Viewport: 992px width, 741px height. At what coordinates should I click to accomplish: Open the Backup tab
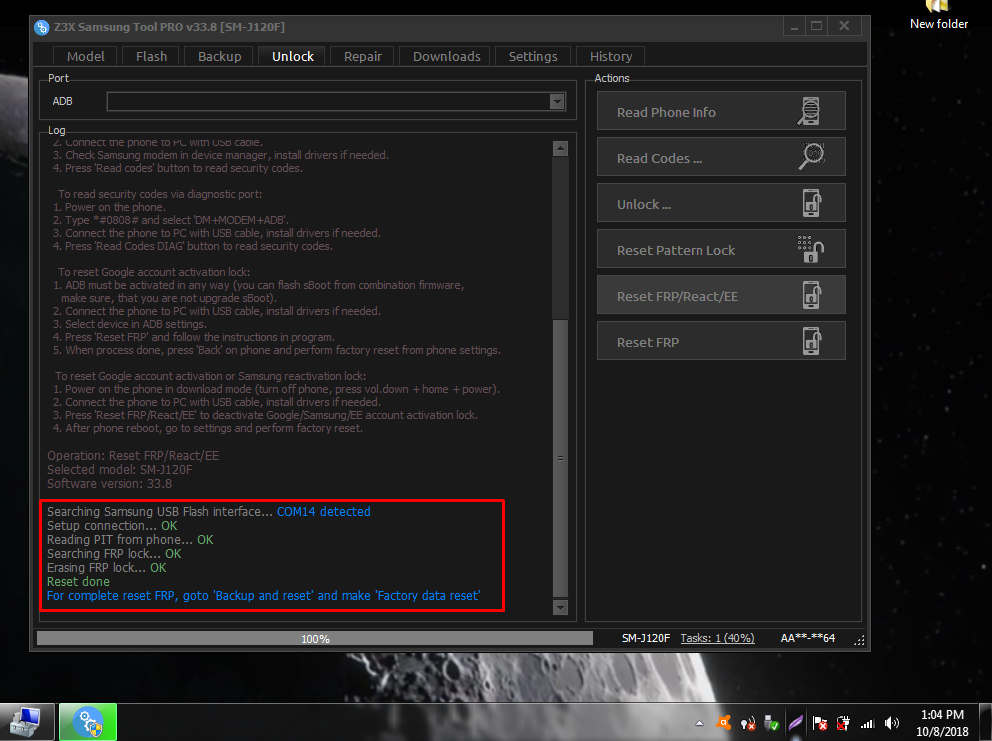(x=220, y=56)
